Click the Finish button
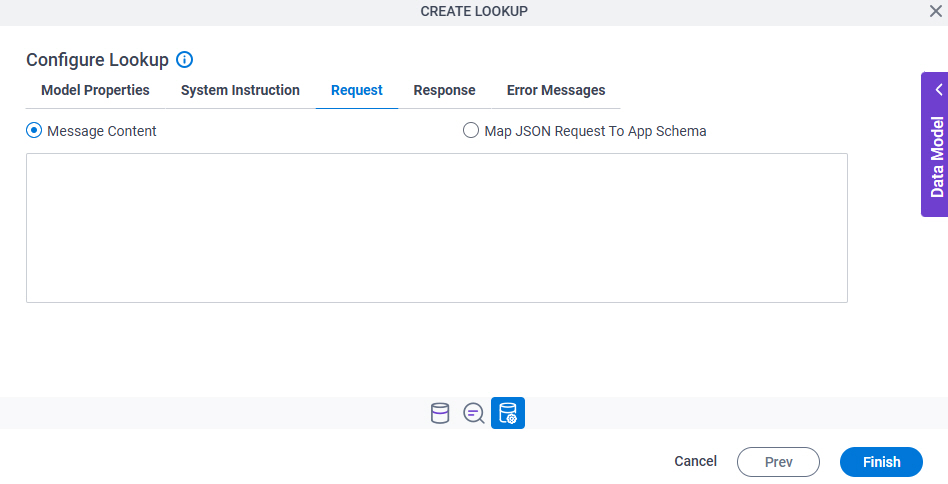This screenshot has width=948, height=484. tap(881, 462)
